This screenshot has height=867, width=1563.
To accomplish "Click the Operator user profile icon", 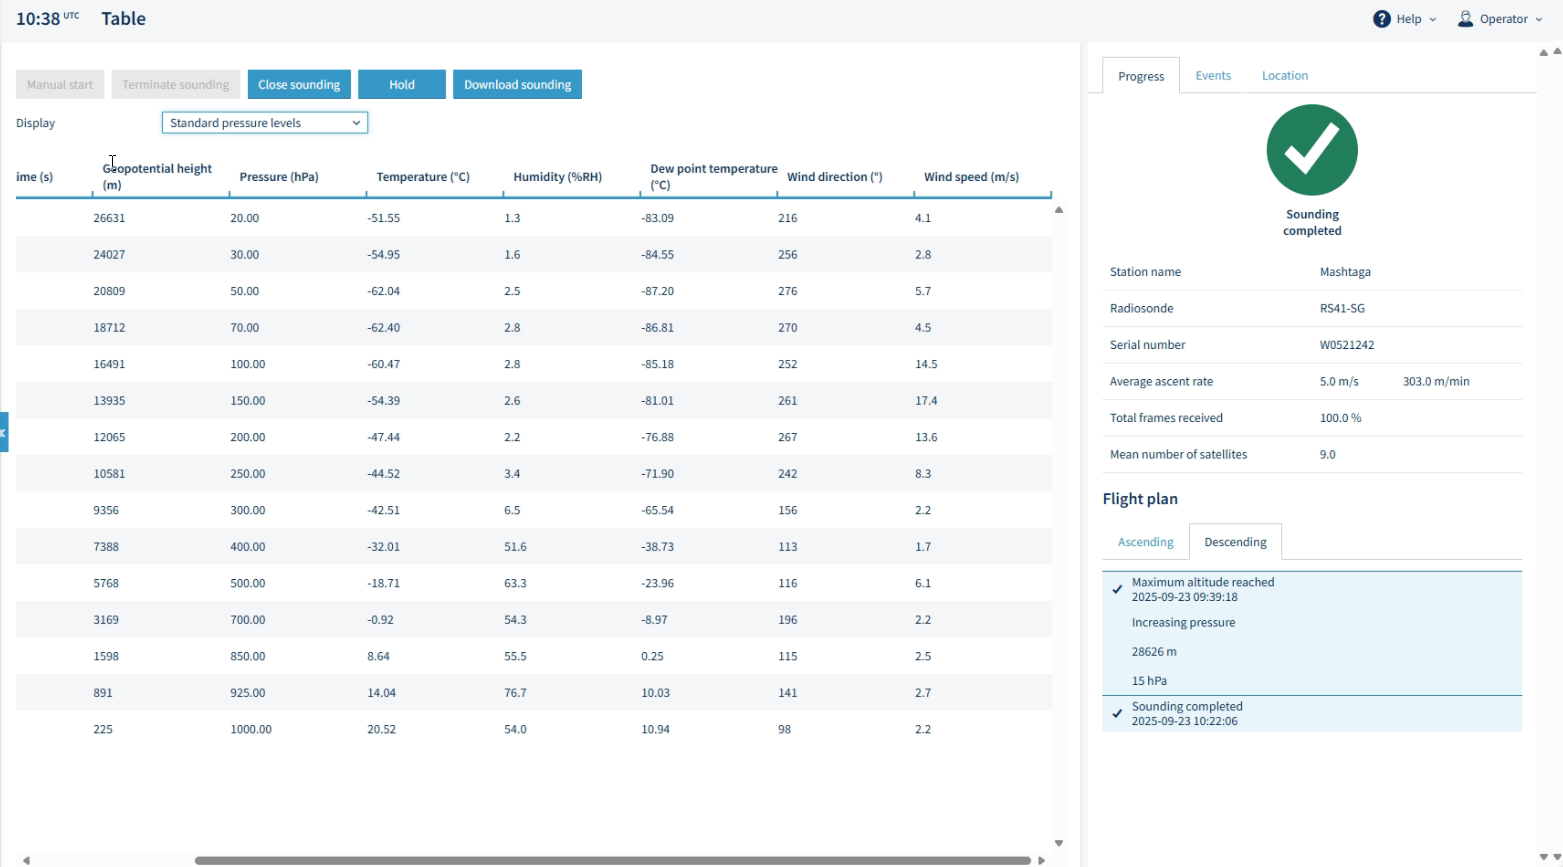I will (x=1465, y=19).
